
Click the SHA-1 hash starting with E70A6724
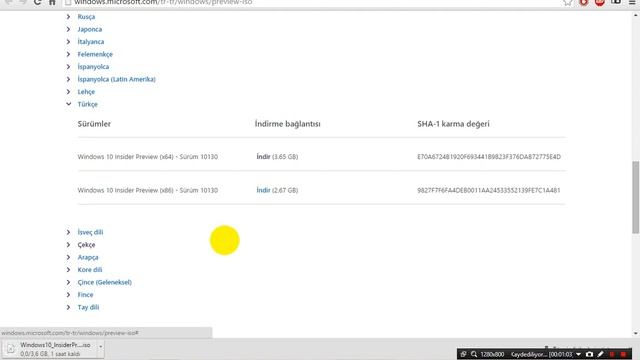(489, 157)
